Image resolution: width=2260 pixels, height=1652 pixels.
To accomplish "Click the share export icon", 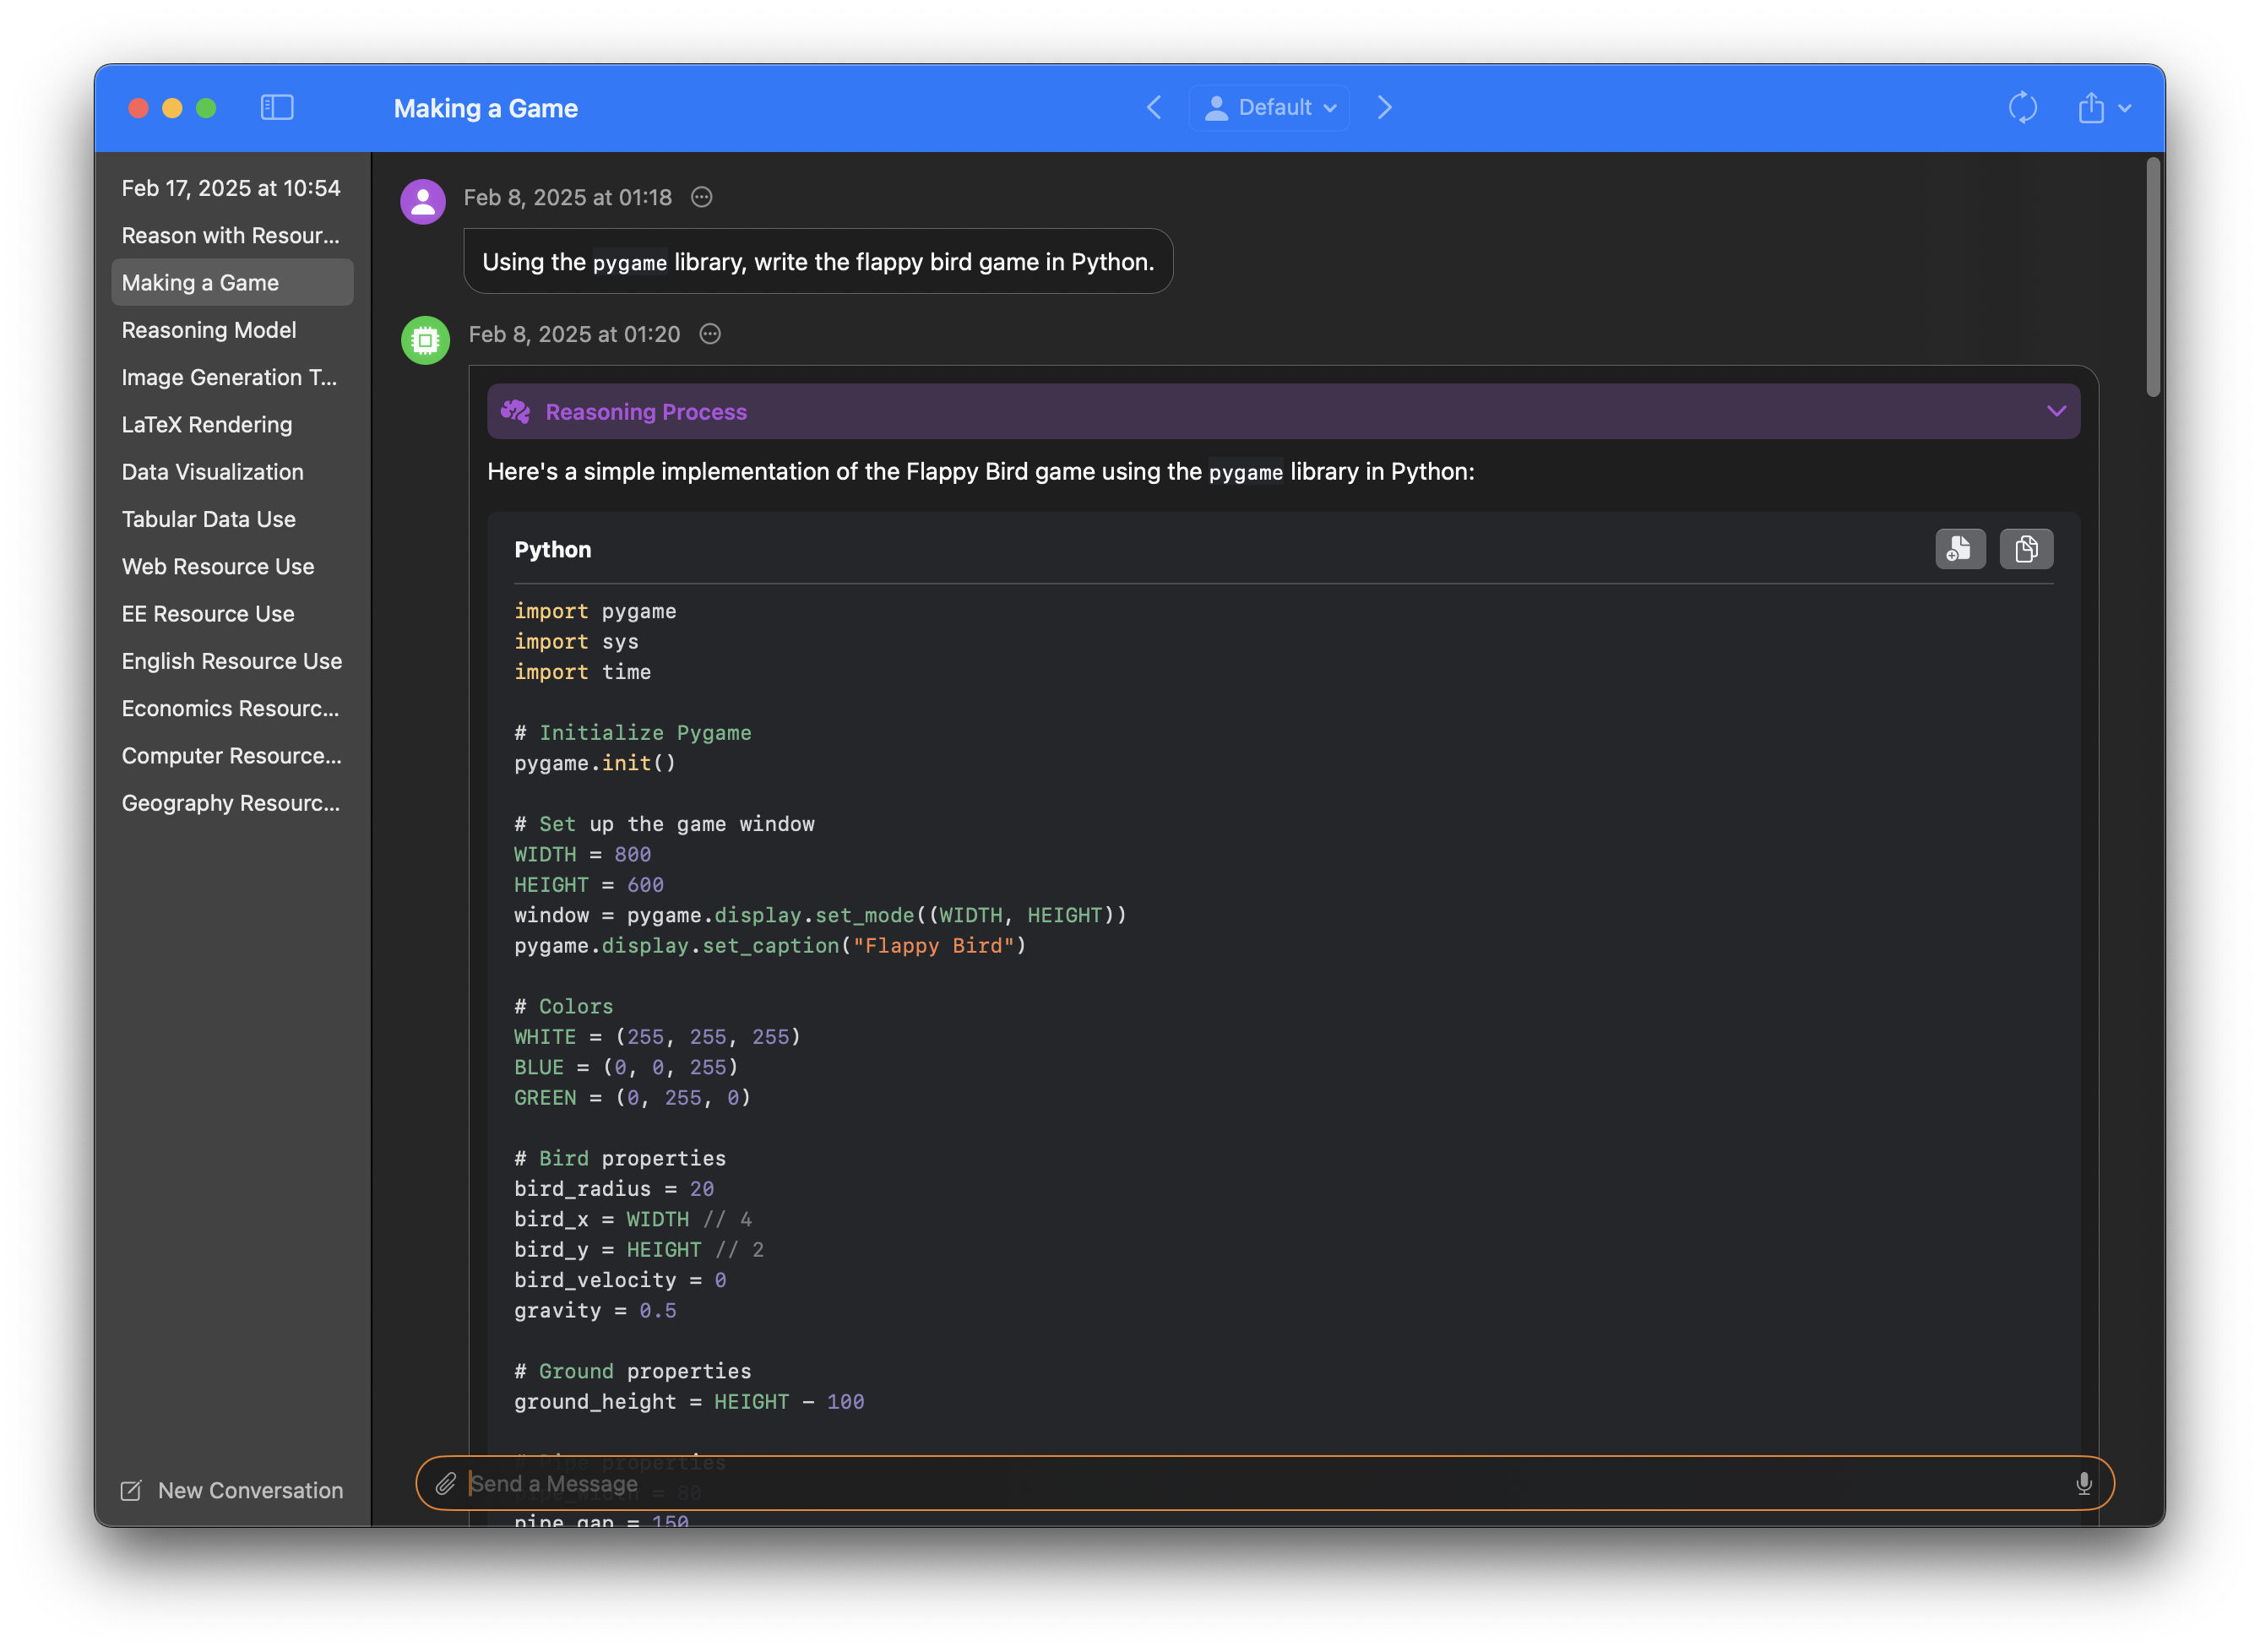I will point(2090,107).
